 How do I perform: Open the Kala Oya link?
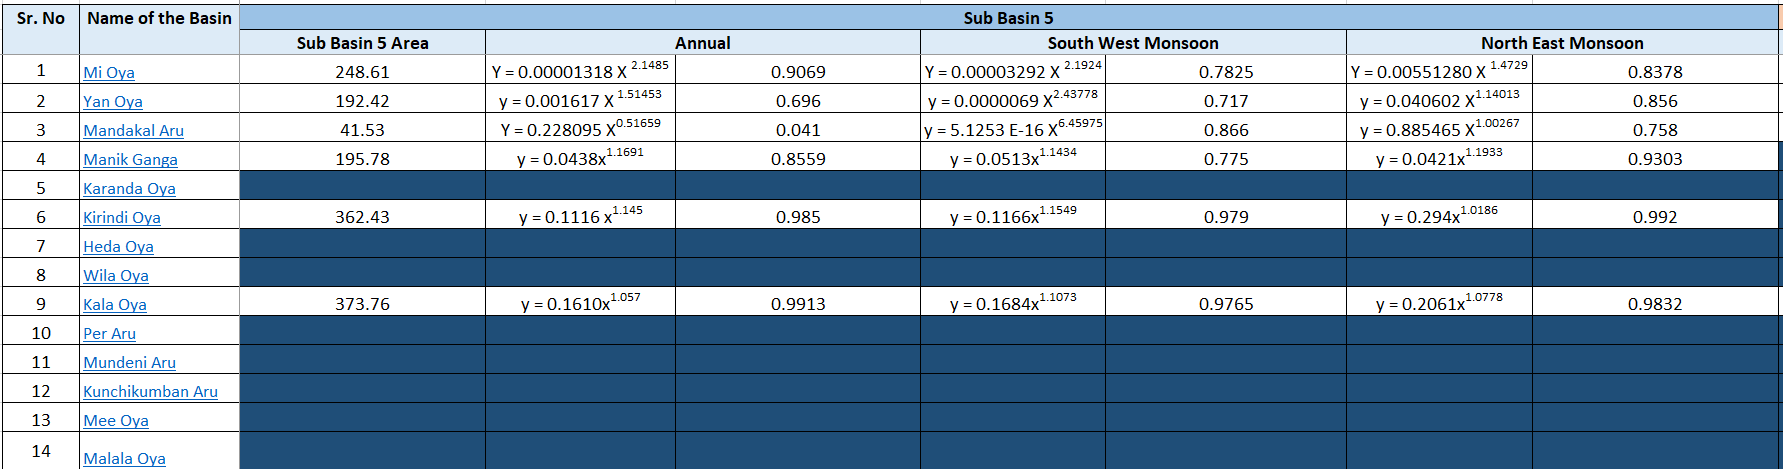click(x=114, y=304)
